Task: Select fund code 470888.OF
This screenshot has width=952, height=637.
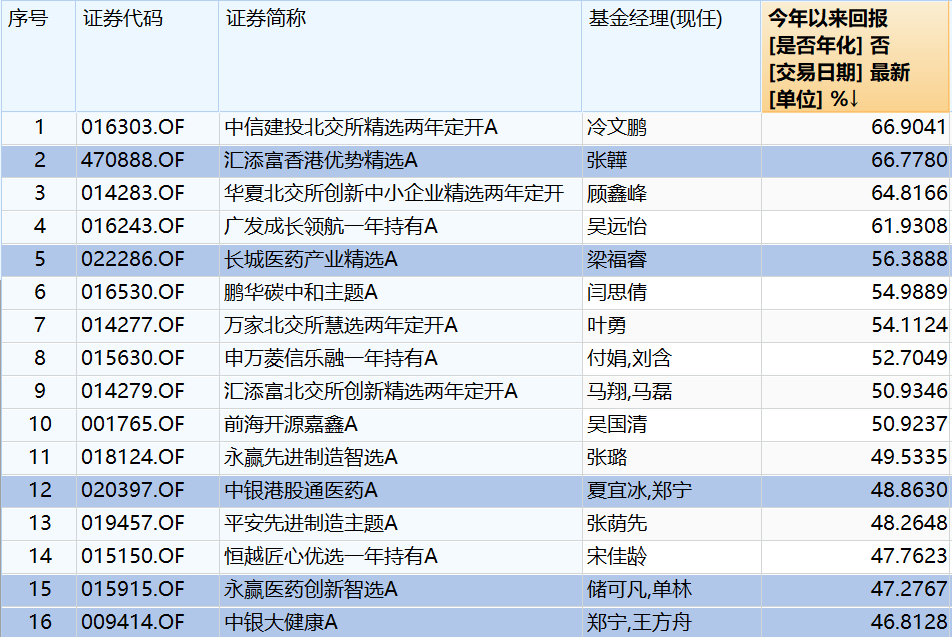Action: [x=133, y=160]
